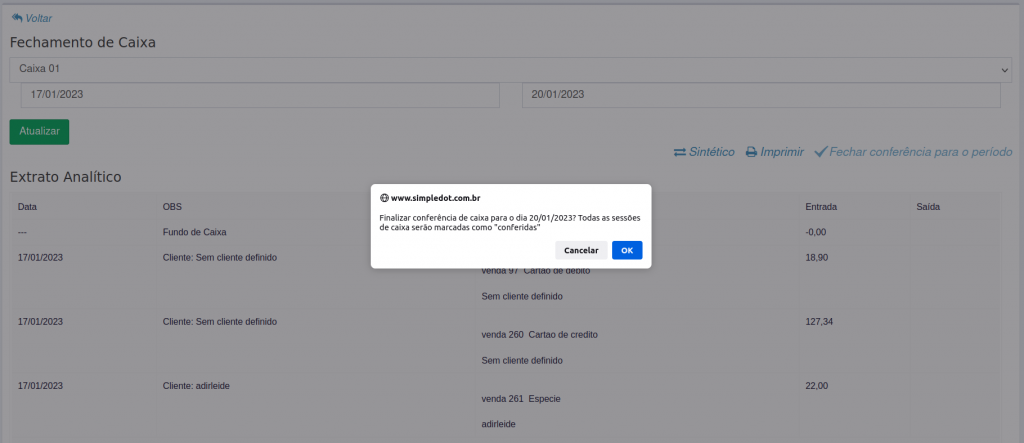The image size is (1024, 443).
Task: Click the back arrow icon beside Voltar
Action: (16, 18)
